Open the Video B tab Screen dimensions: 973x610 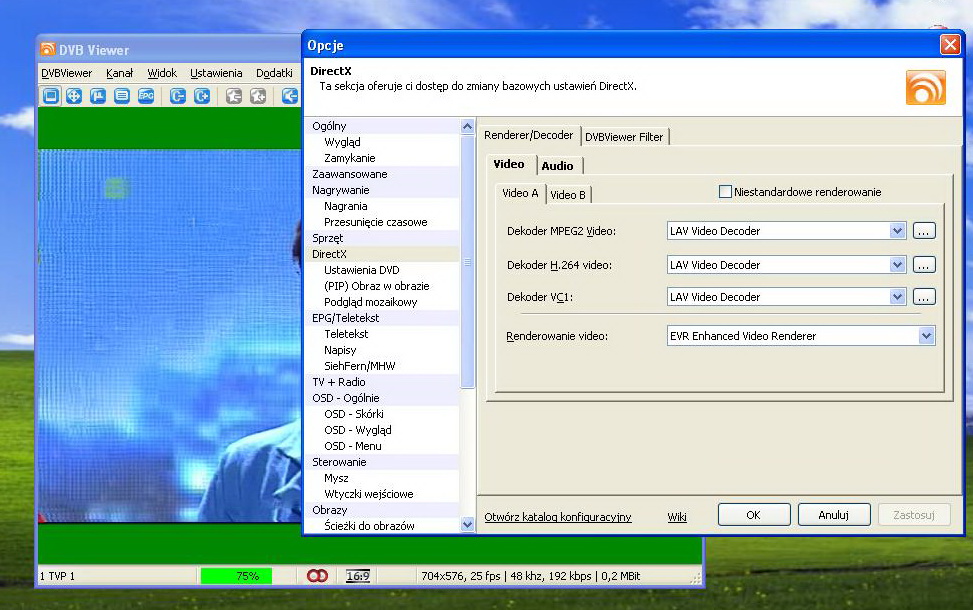click(568, 194)
